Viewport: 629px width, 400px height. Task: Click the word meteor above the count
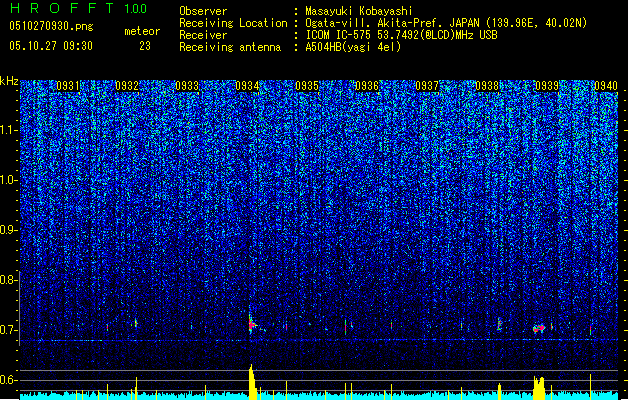(x=142, y=31)
